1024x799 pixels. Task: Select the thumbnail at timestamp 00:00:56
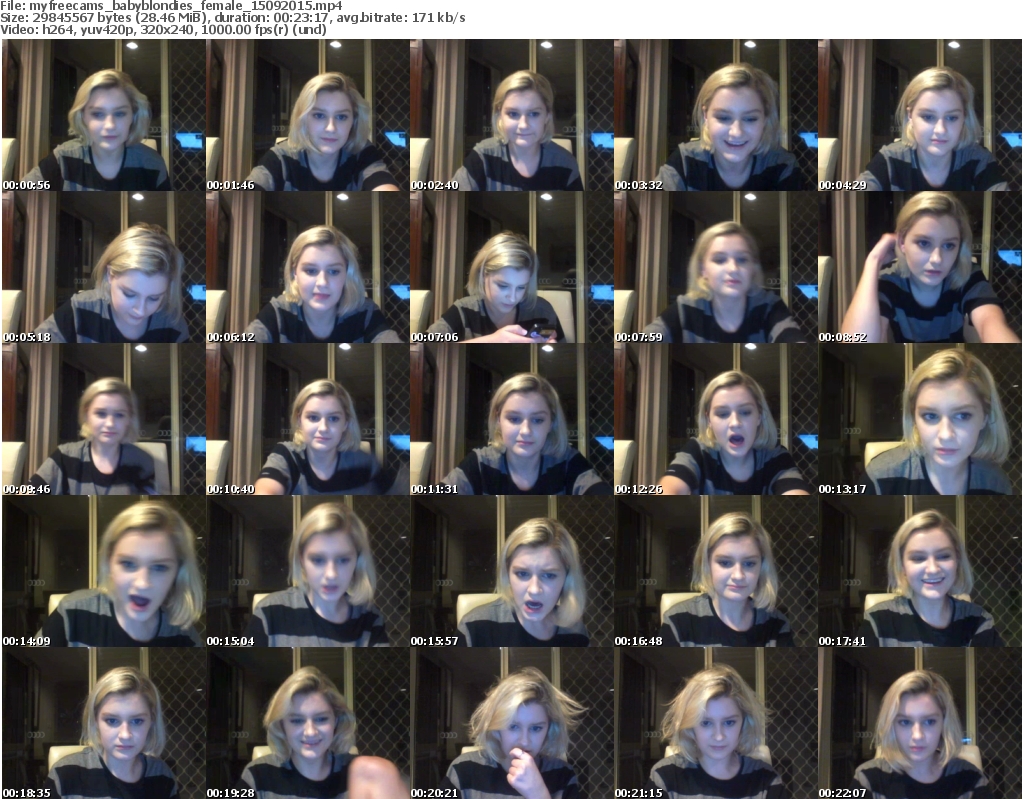[x=104, y=115]
